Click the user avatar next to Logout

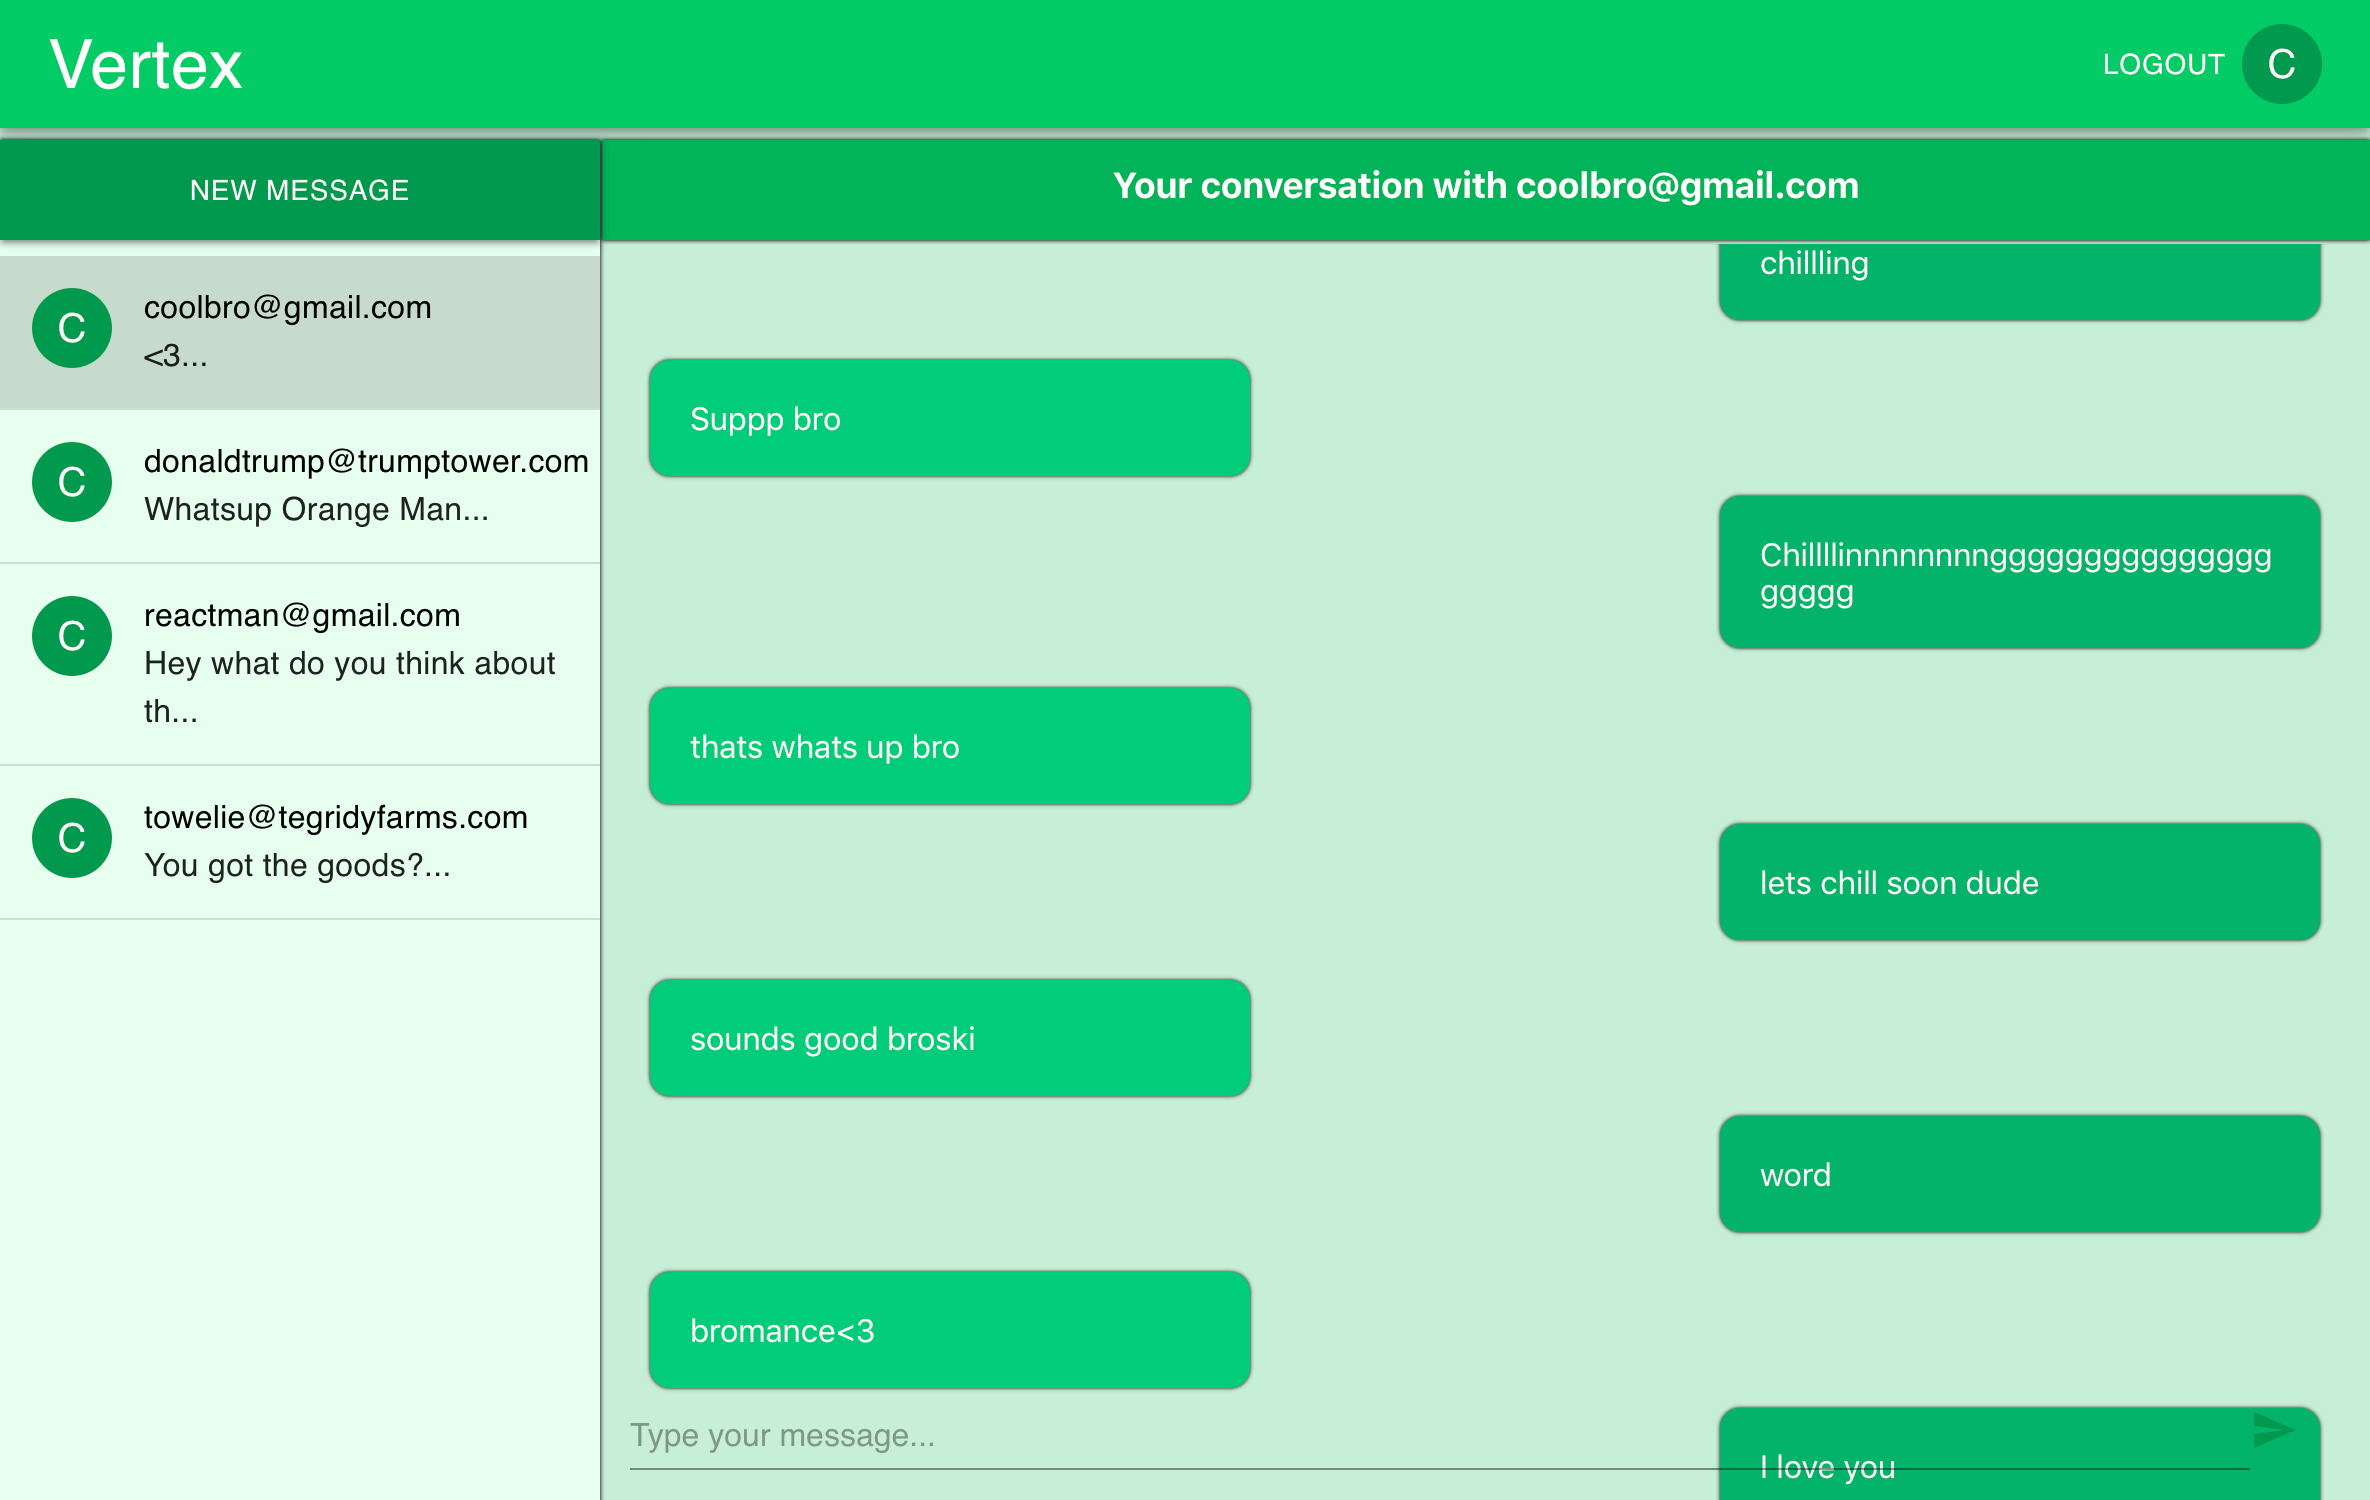click(x=2281, y=65)
